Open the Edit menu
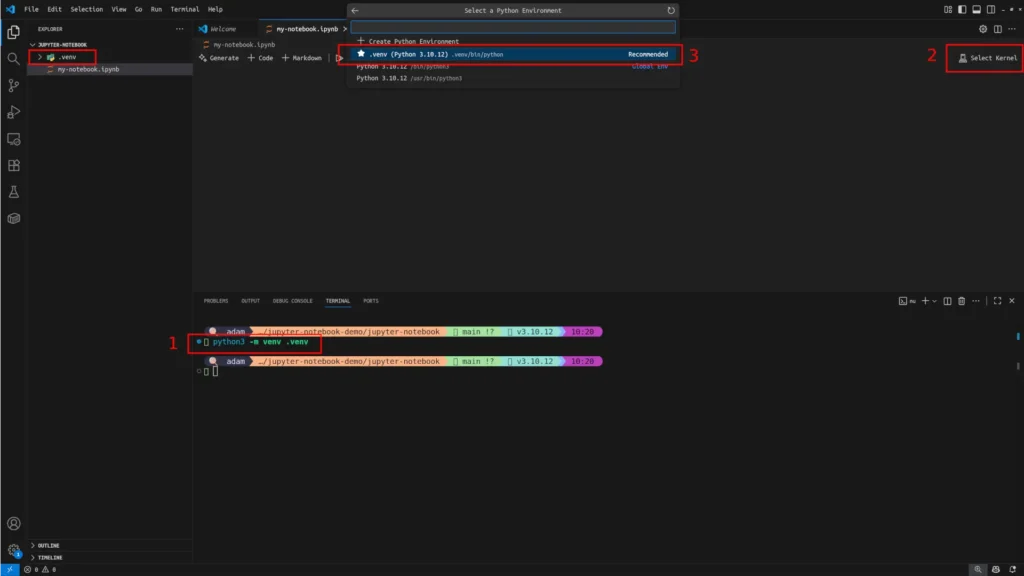Image resolution: width=1024 pixels, height=576 pixels. [x=54, y=9]
